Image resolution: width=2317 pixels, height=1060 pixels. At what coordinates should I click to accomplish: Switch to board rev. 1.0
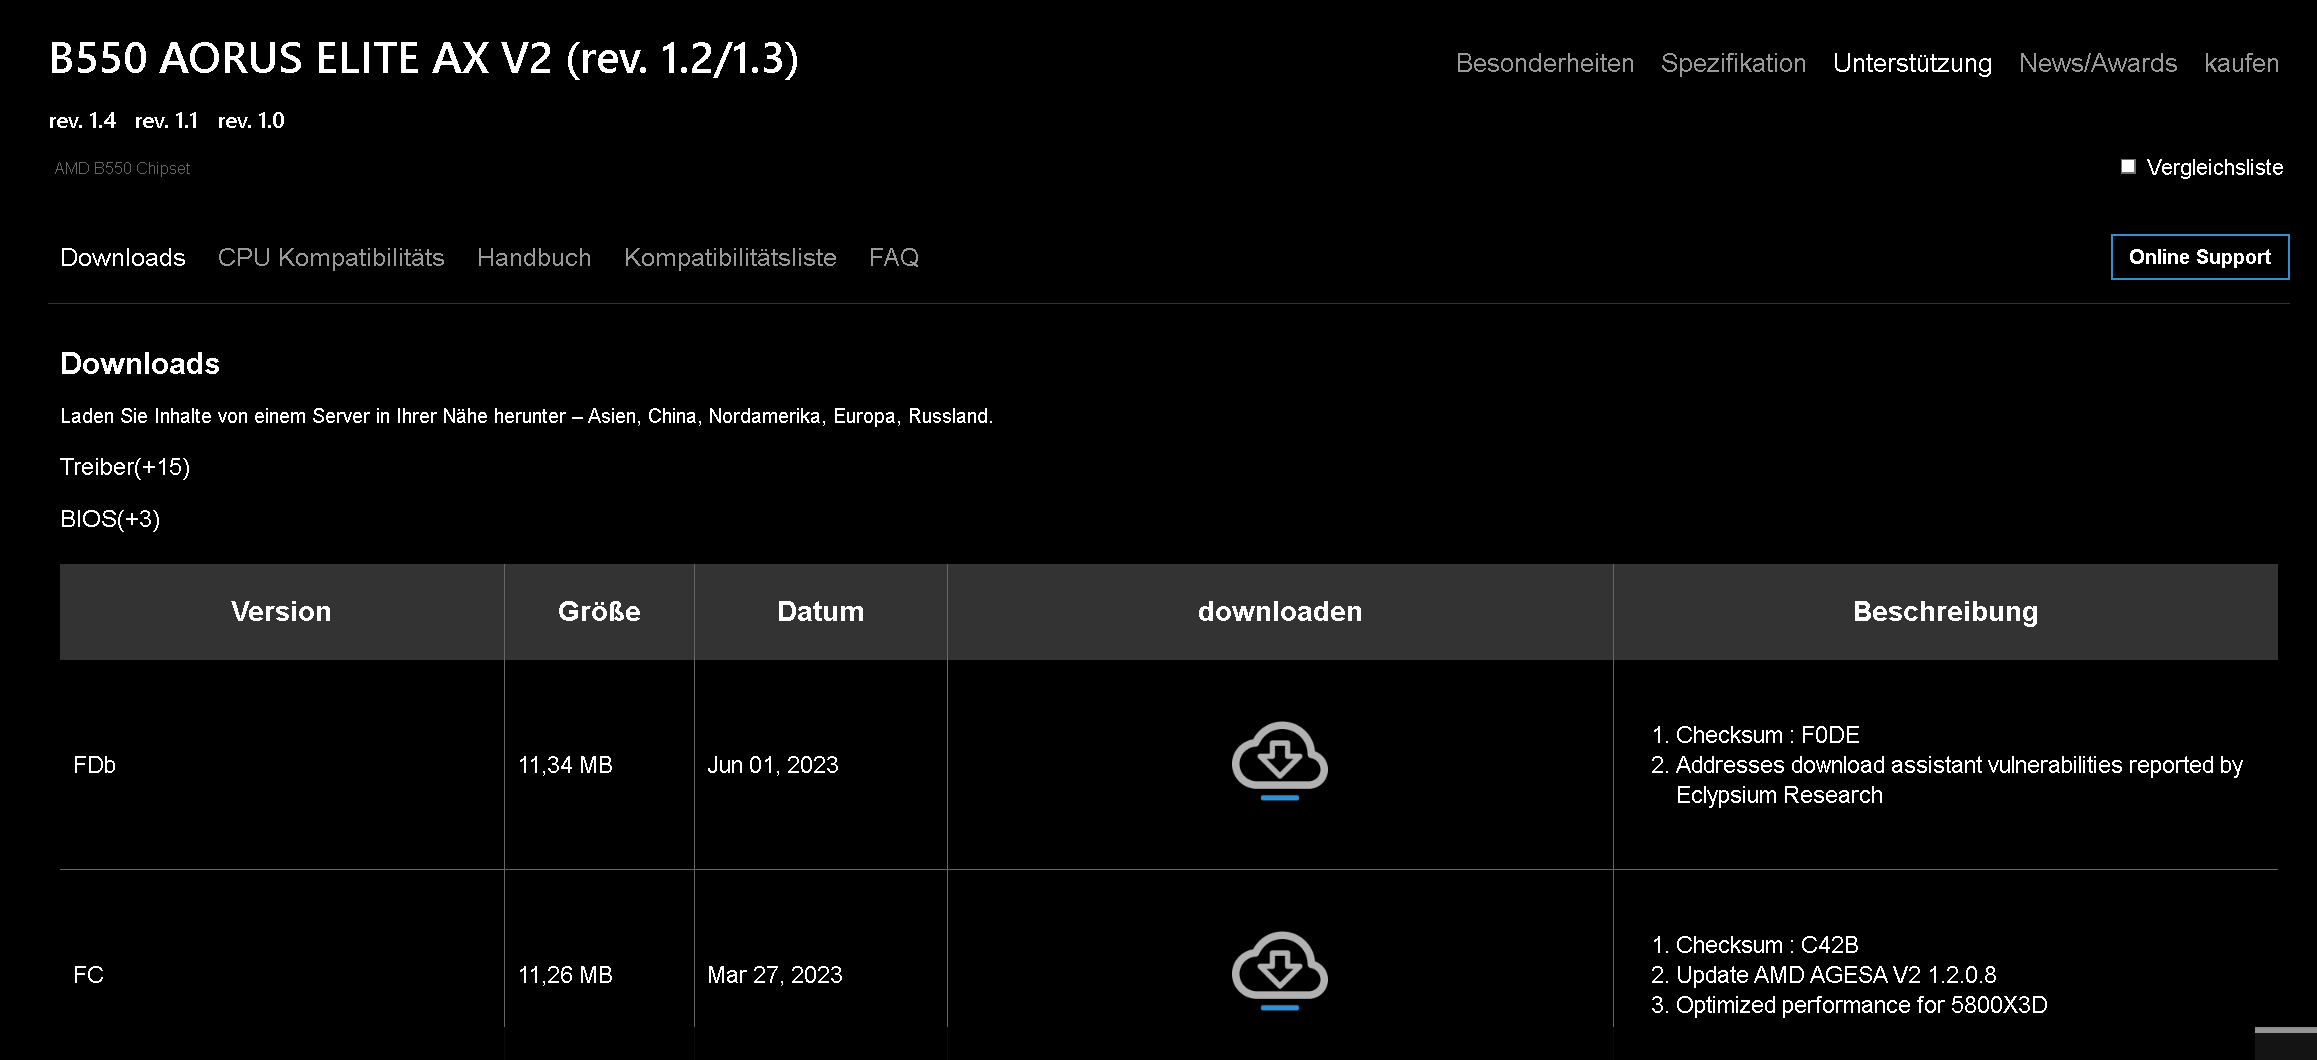(x=251, y=121)
